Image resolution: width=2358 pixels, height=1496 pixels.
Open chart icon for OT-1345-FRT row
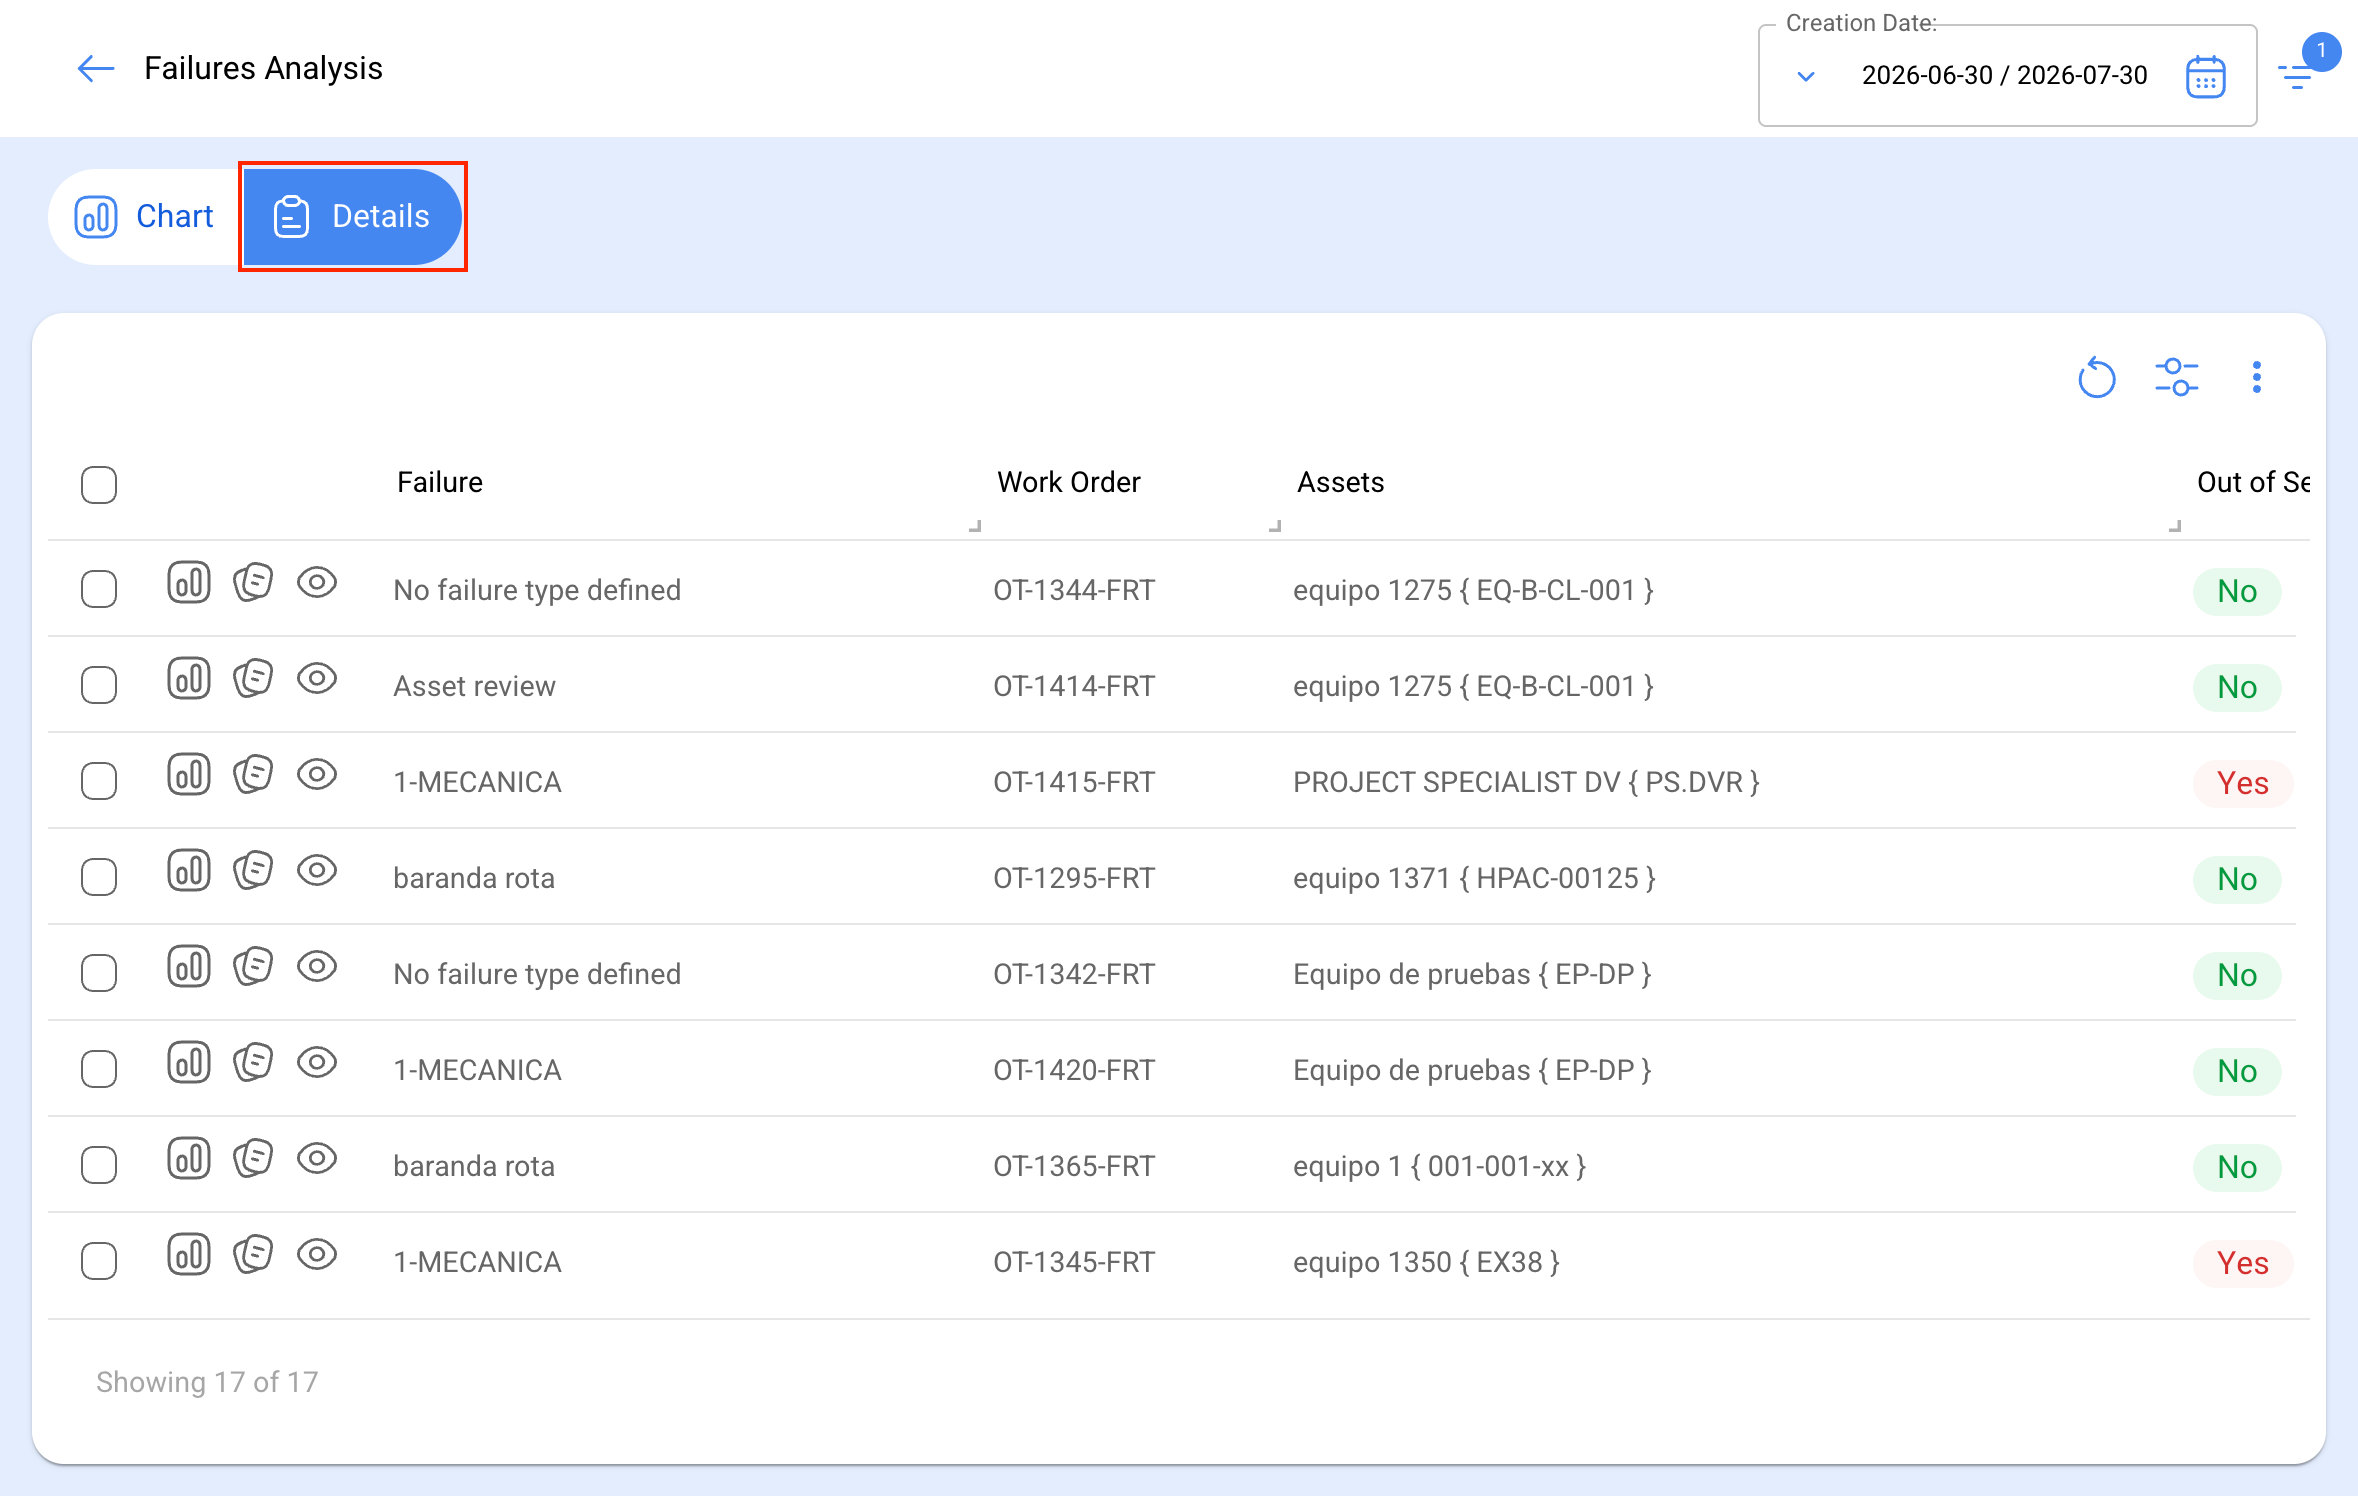pyautogui.click(x=189, y=1255)
